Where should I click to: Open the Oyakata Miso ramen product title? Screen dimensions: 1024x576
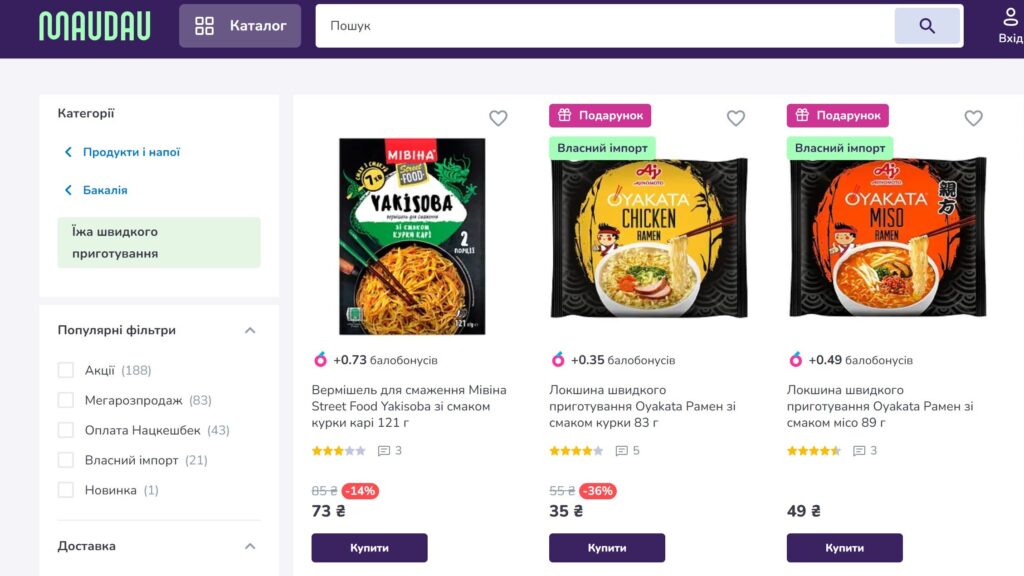(x=880, y=406)
